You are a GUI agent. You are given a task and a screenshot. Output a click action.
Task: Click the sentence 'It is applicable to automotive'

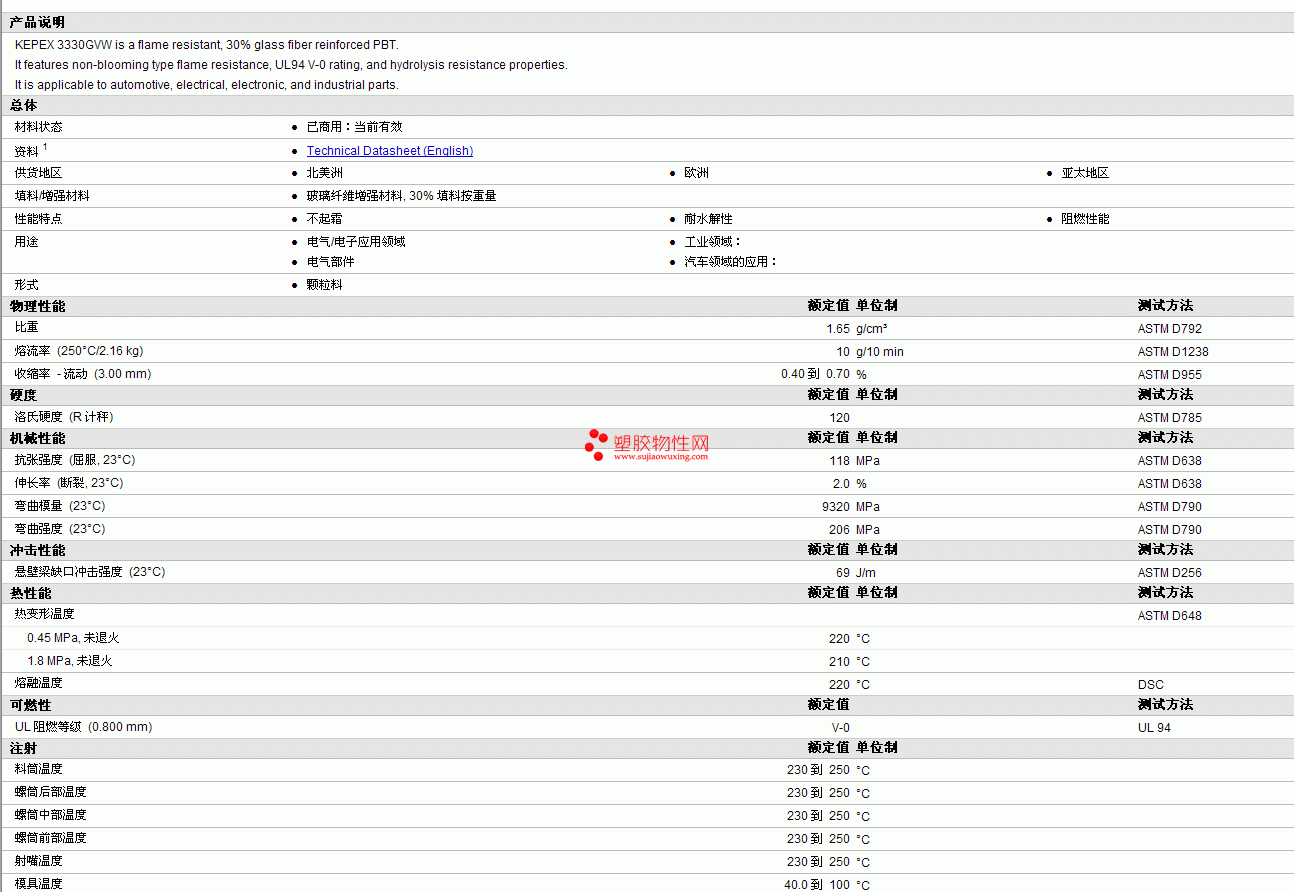click(x=207, y=85)
